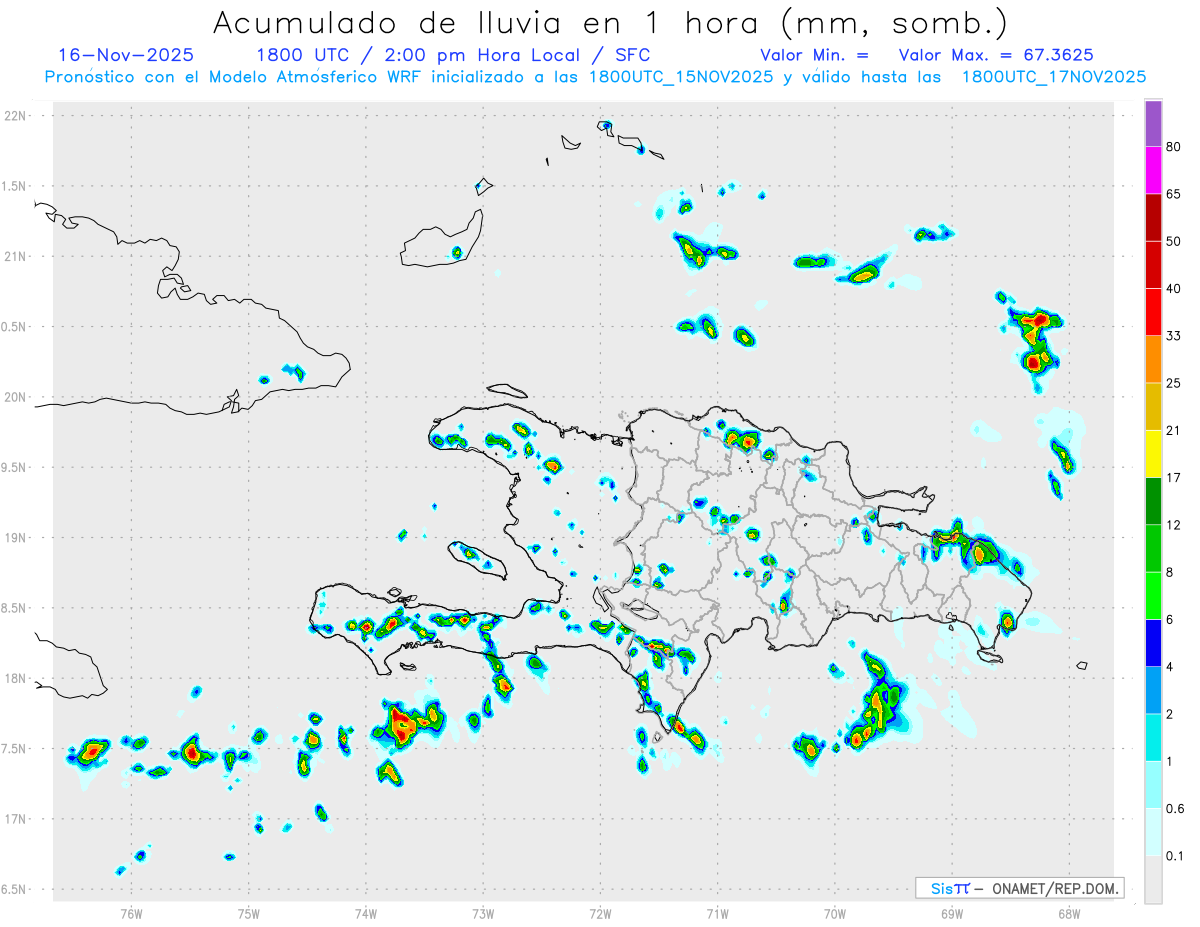The width and height of the screenshot is (1200, 927).
Task: Click the legend value "21"
Action: tap(1174, 431)
